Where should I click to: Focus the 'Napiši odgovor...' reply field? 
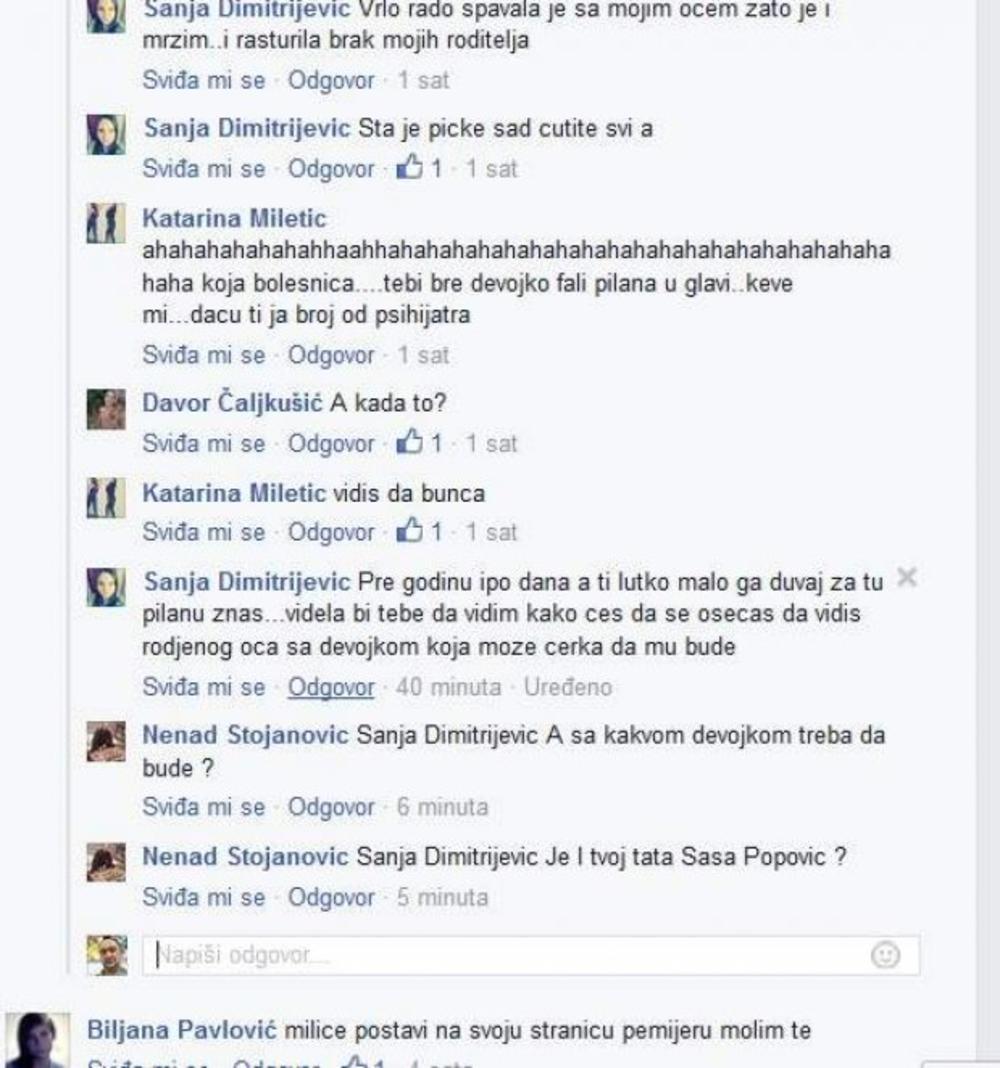click(531, 955)
